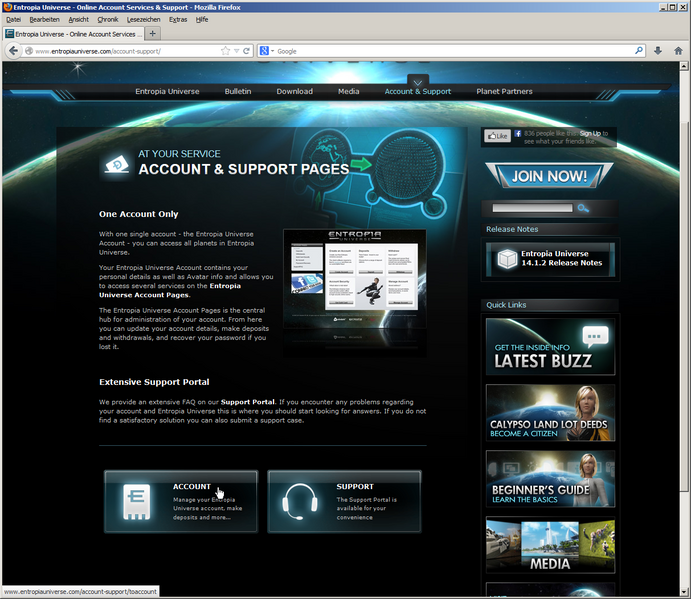Image resolution: width=691 pixels, height=599 pixels.
Task: Open the Datei menu
Action: point(14,19)
